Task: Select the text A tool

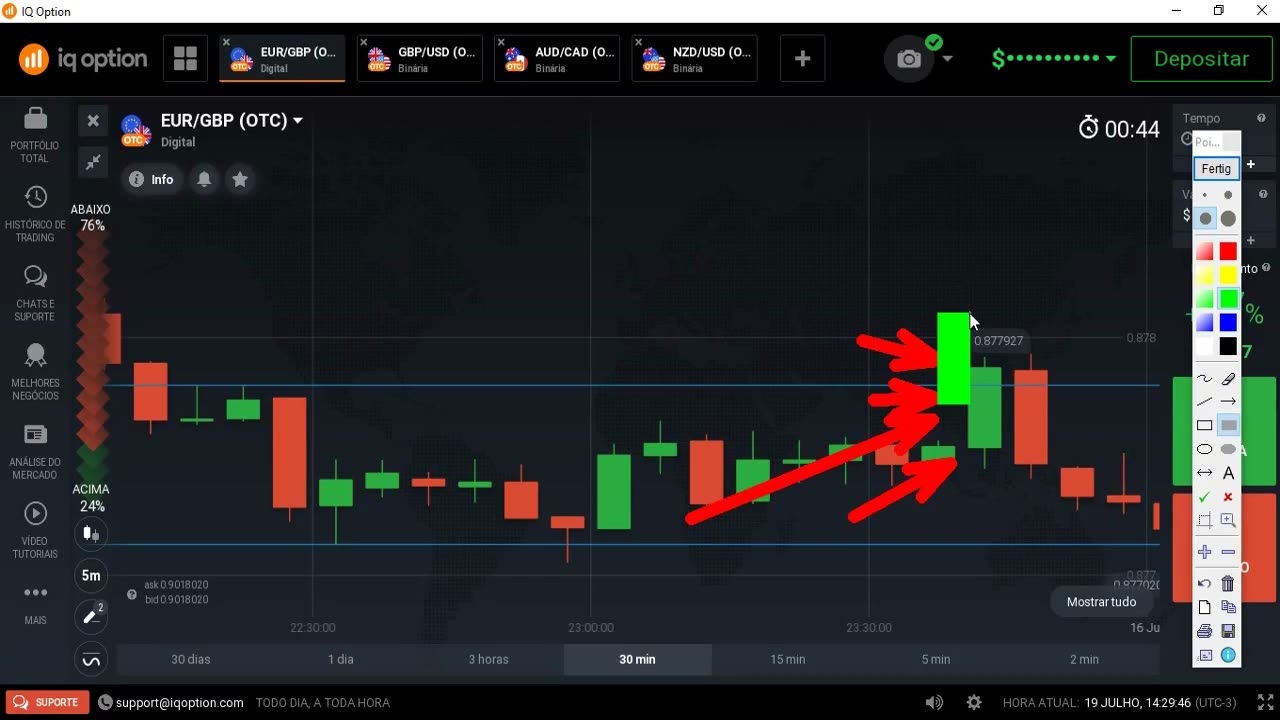Action: 1228,473
